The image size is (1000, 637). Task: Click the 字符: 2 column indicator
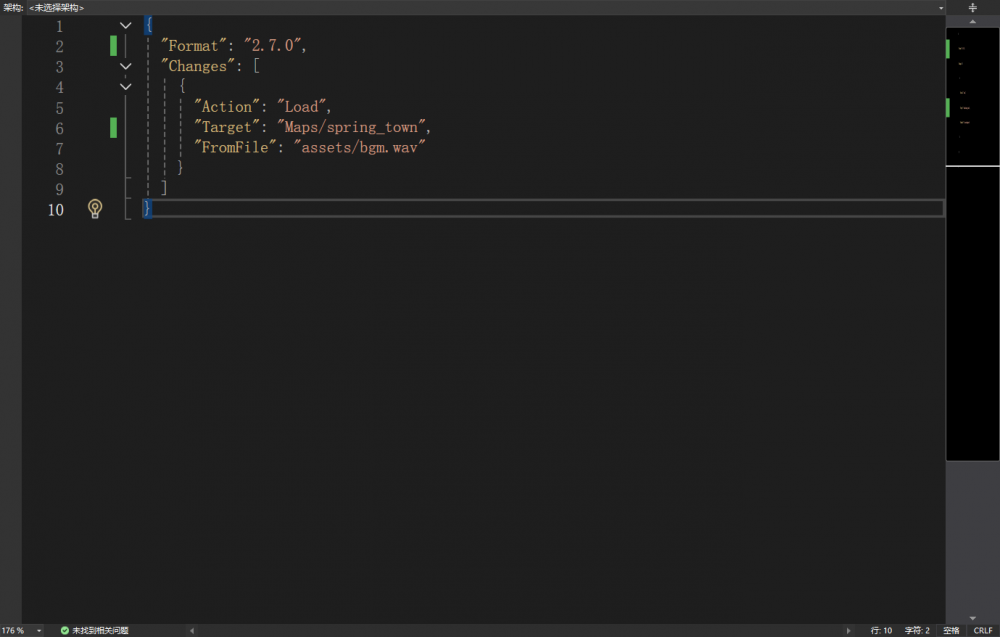point(917,630)
